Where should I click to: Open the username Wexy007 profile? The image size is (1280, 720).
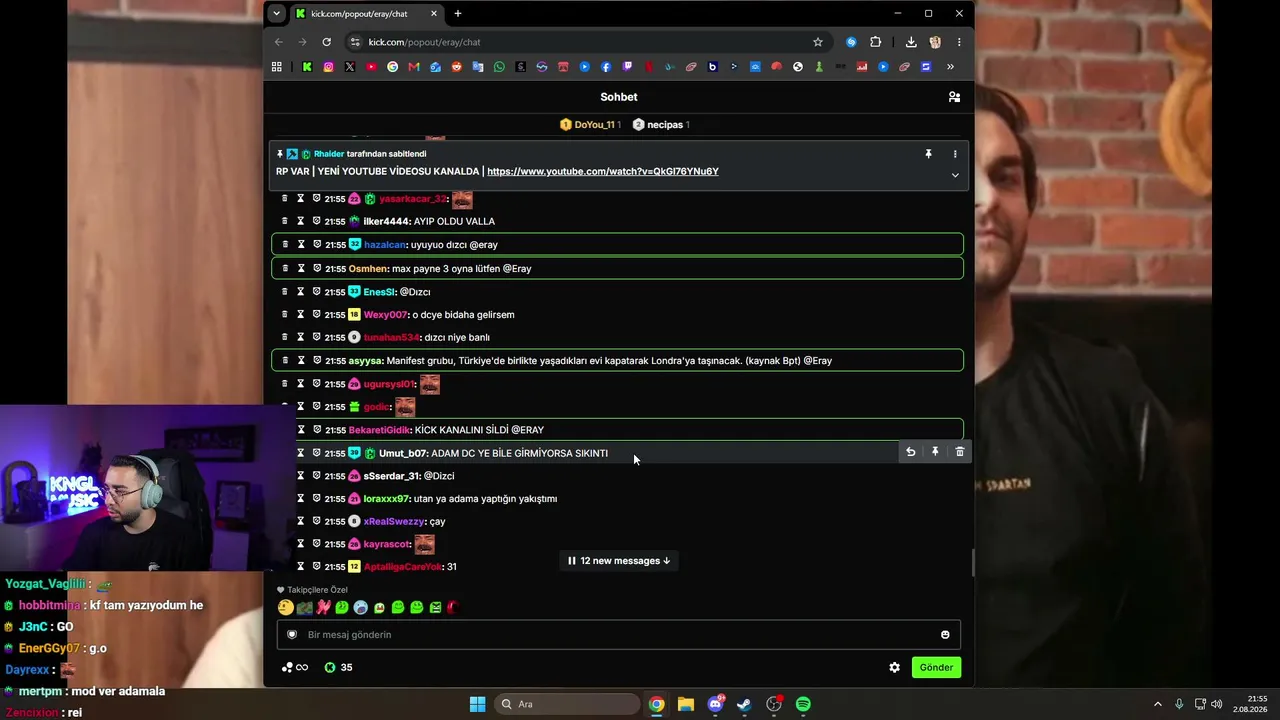pyautogui.click(x=385, y=315)
